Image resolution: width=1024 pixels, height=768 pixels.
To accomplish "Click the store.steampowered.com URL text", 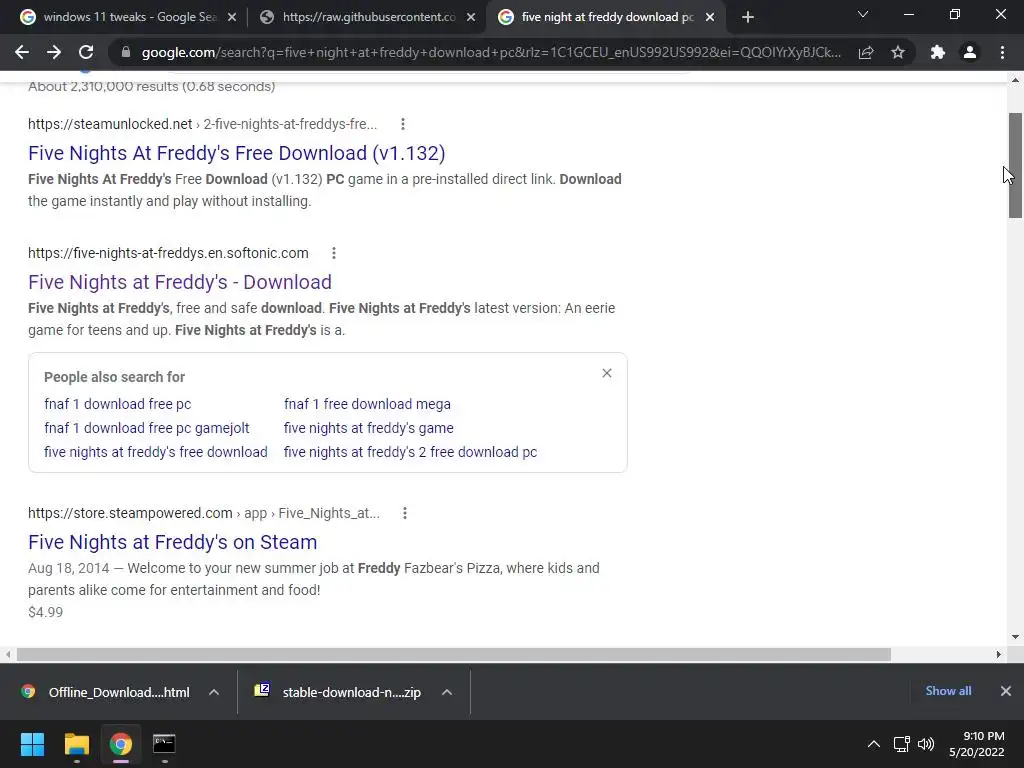I will click(x=130, y=513).
